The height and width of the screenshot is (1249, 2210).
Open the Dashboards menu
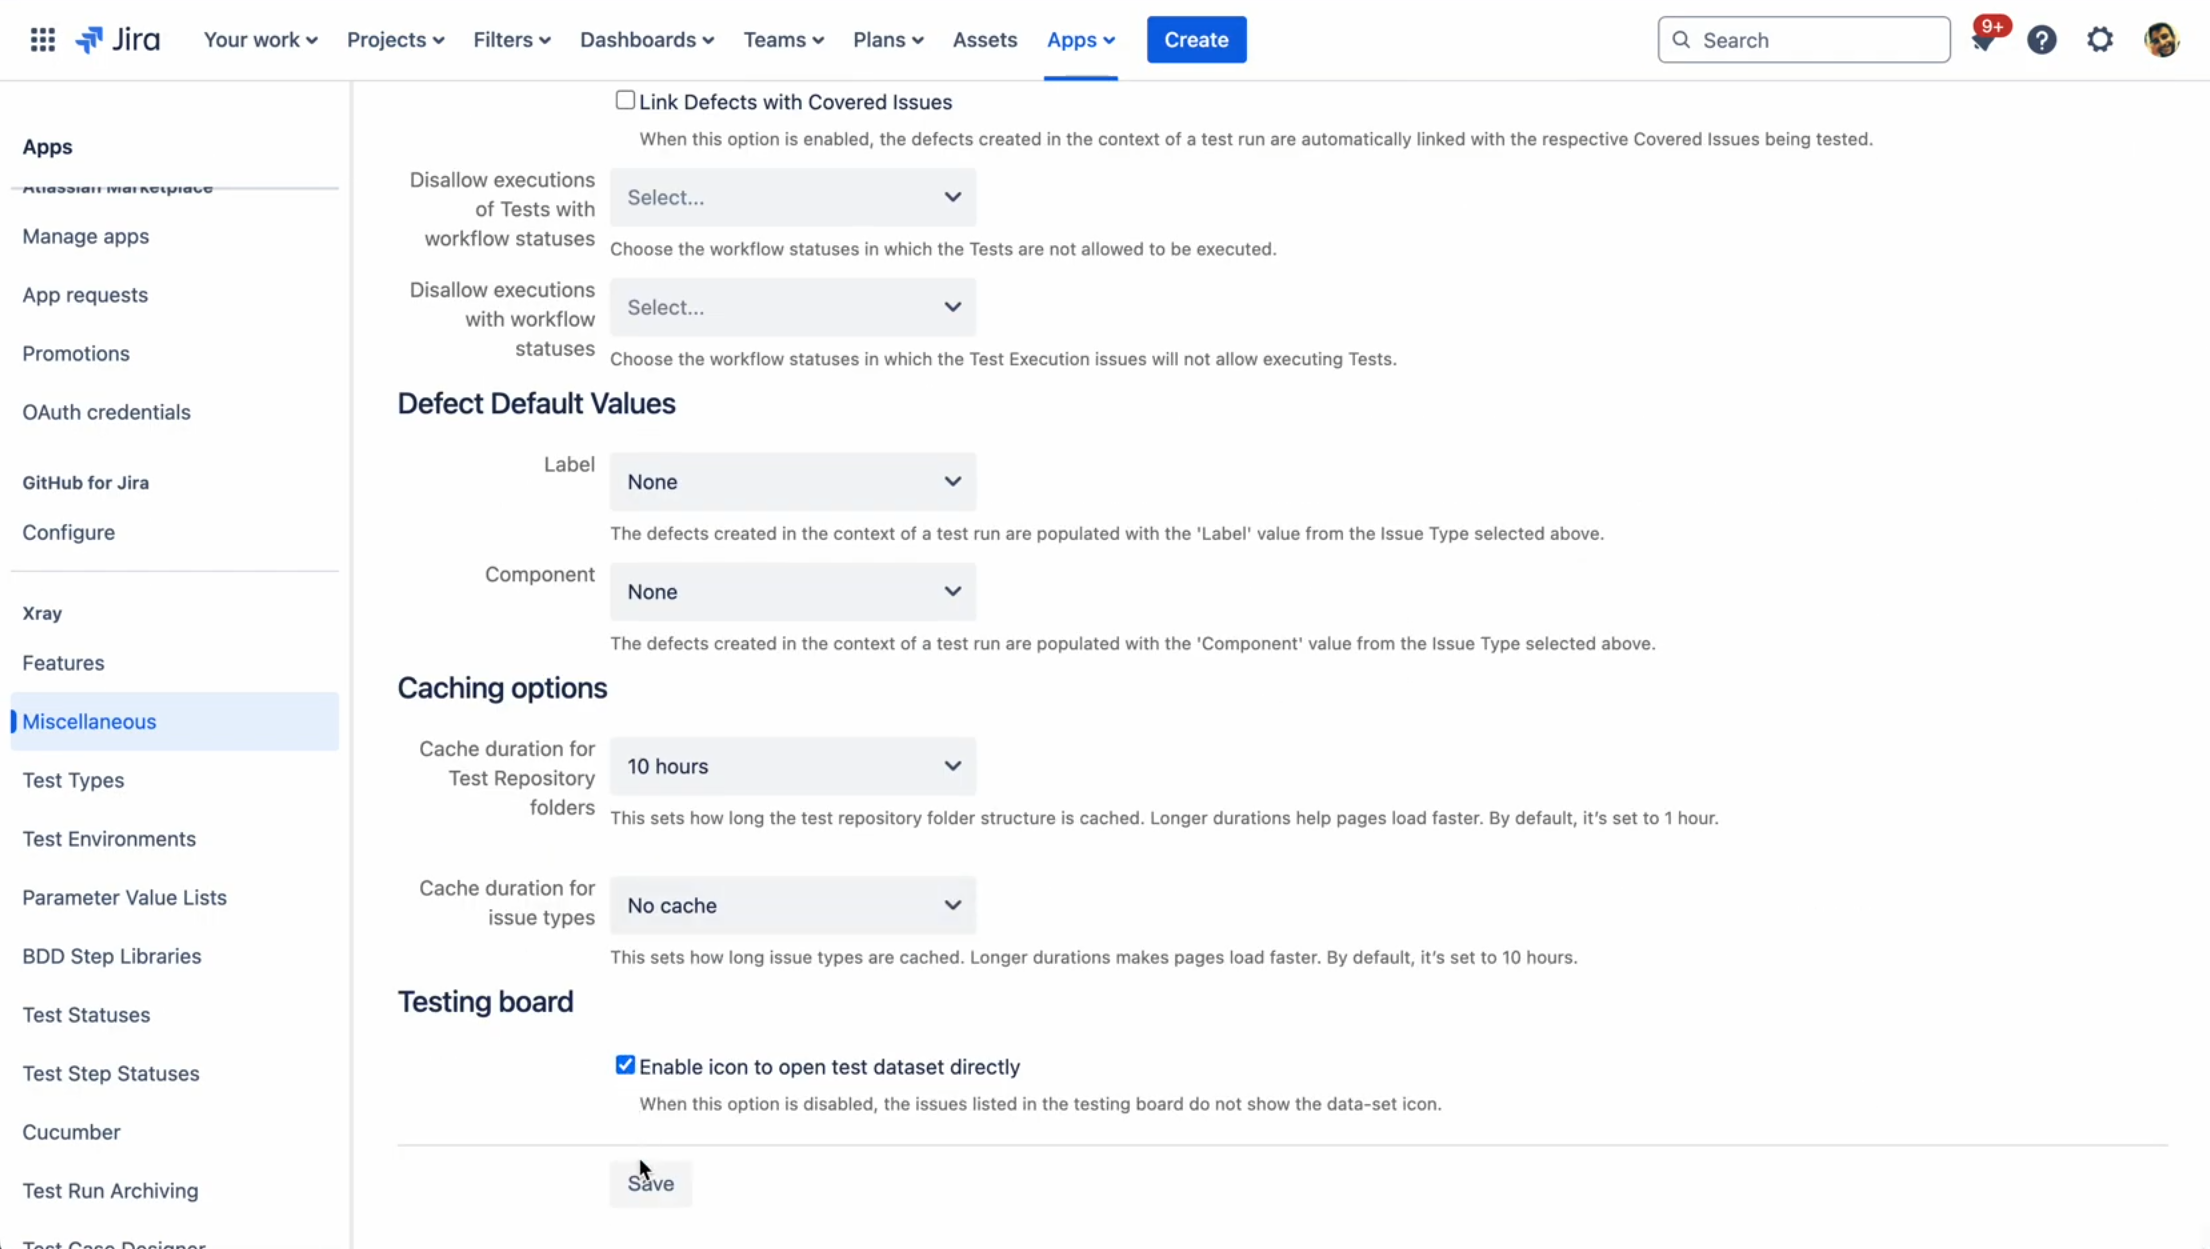click(x=647, y=40)
